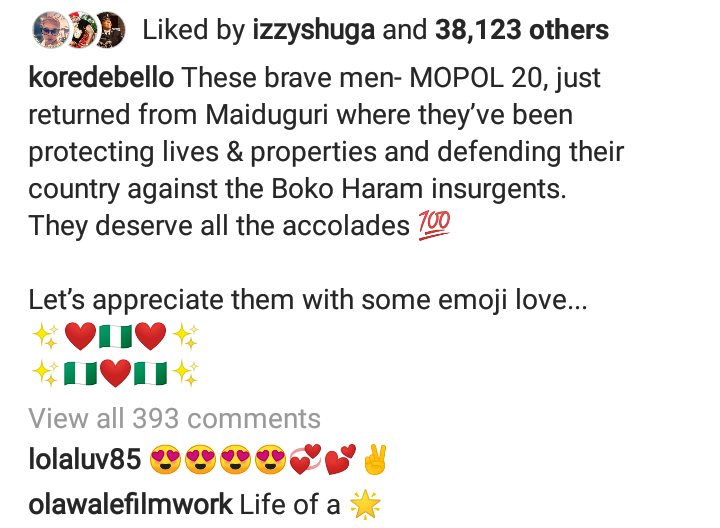Screen dimensions: 720x528
Task: View the 38,123 others who liked
Action: tap(522, 29)
